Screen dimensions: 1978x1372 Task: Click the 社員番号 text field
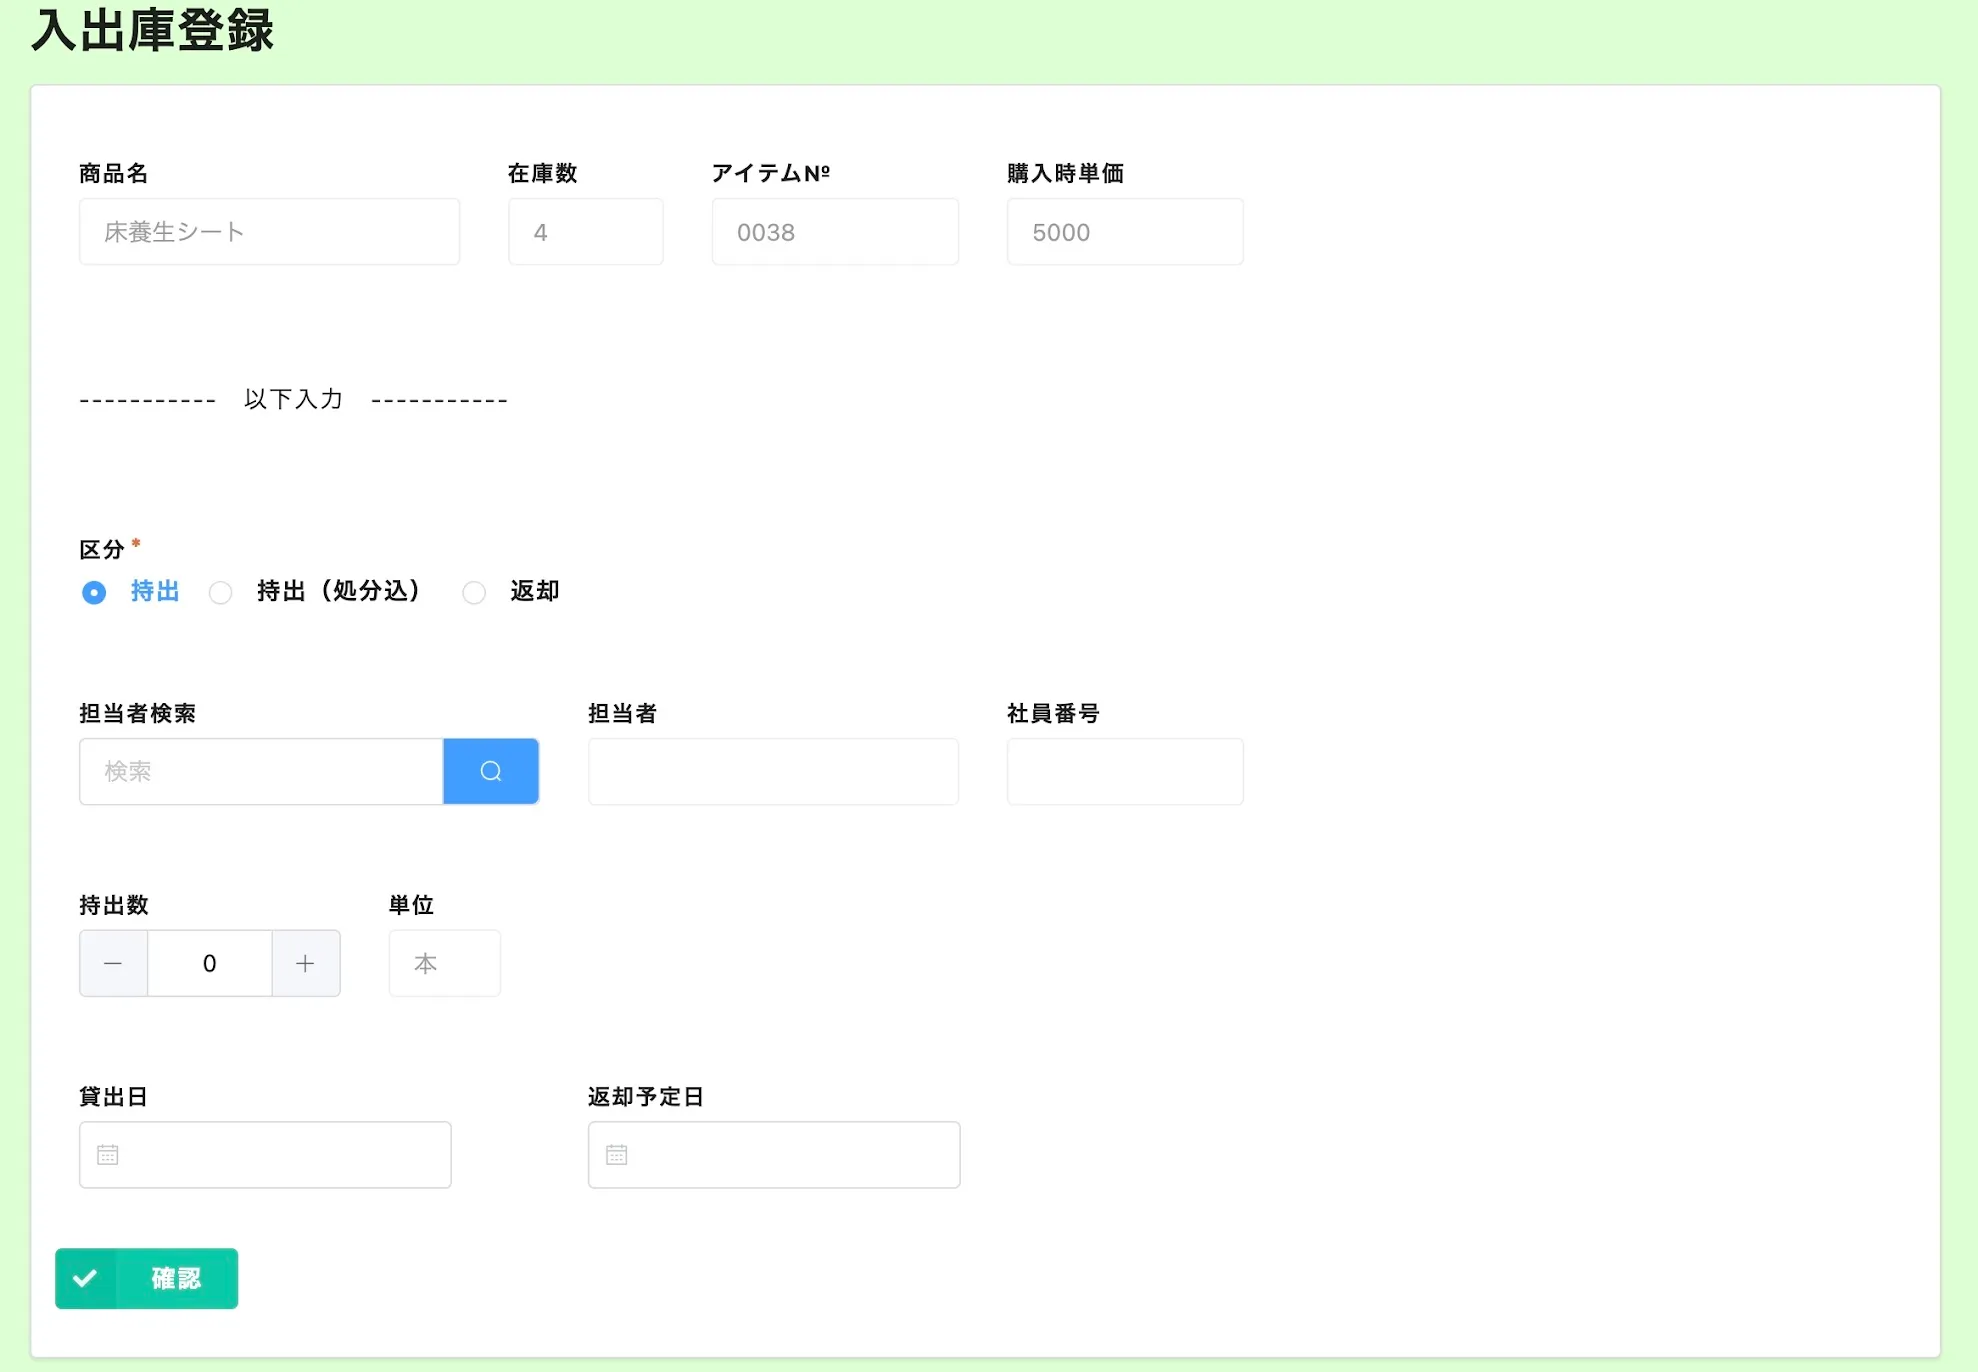(1125, 771)
